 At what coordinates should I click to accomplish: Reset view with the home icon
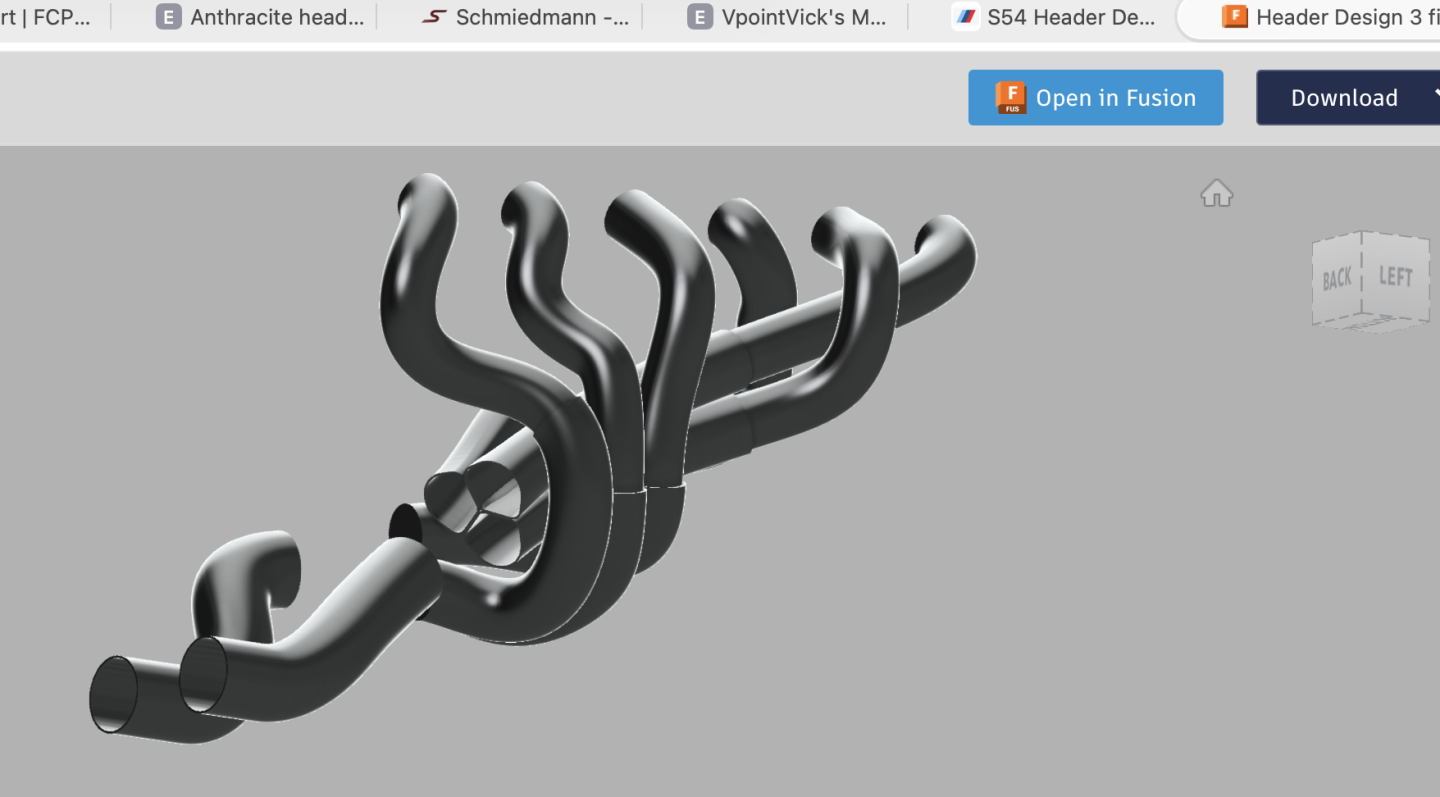(x=1216, y=193)
